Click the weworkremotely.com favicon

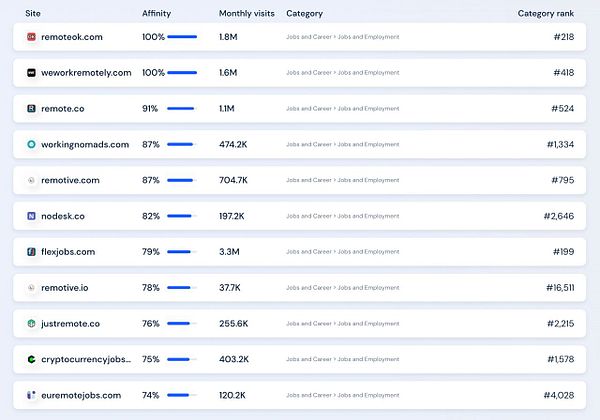[31, 73]
